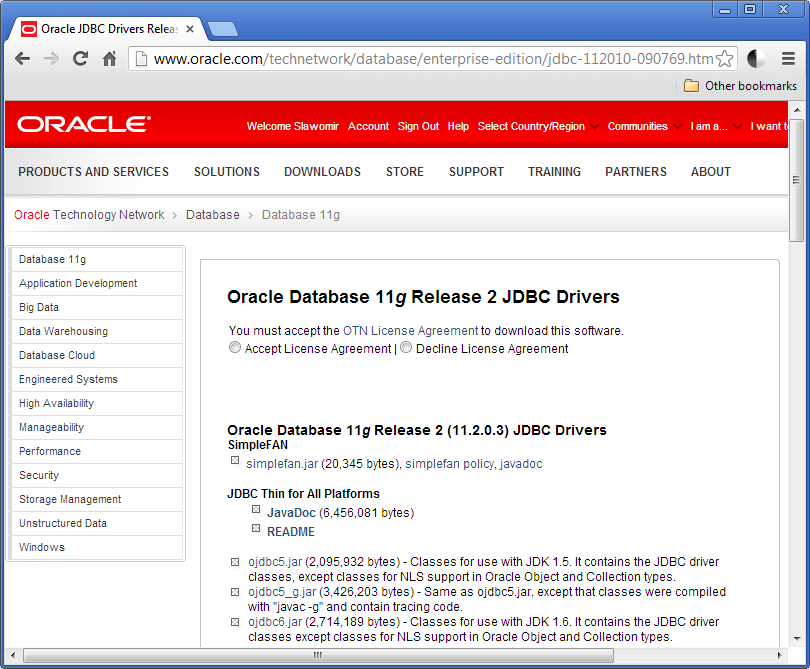Click the Database breadcrumb link
The width and height of the screenshot is (810, 669).
213,214
